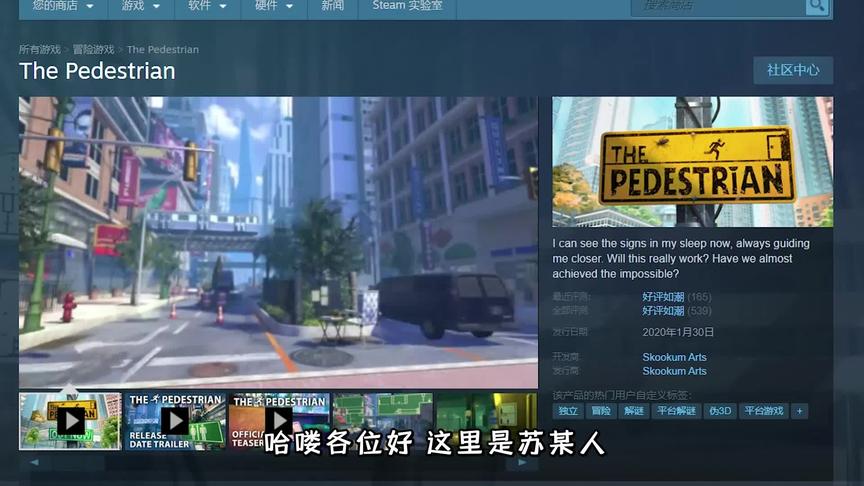Click the plus button to add tags
The height and width of the screenshot is (486, 864).
point(800,411)
